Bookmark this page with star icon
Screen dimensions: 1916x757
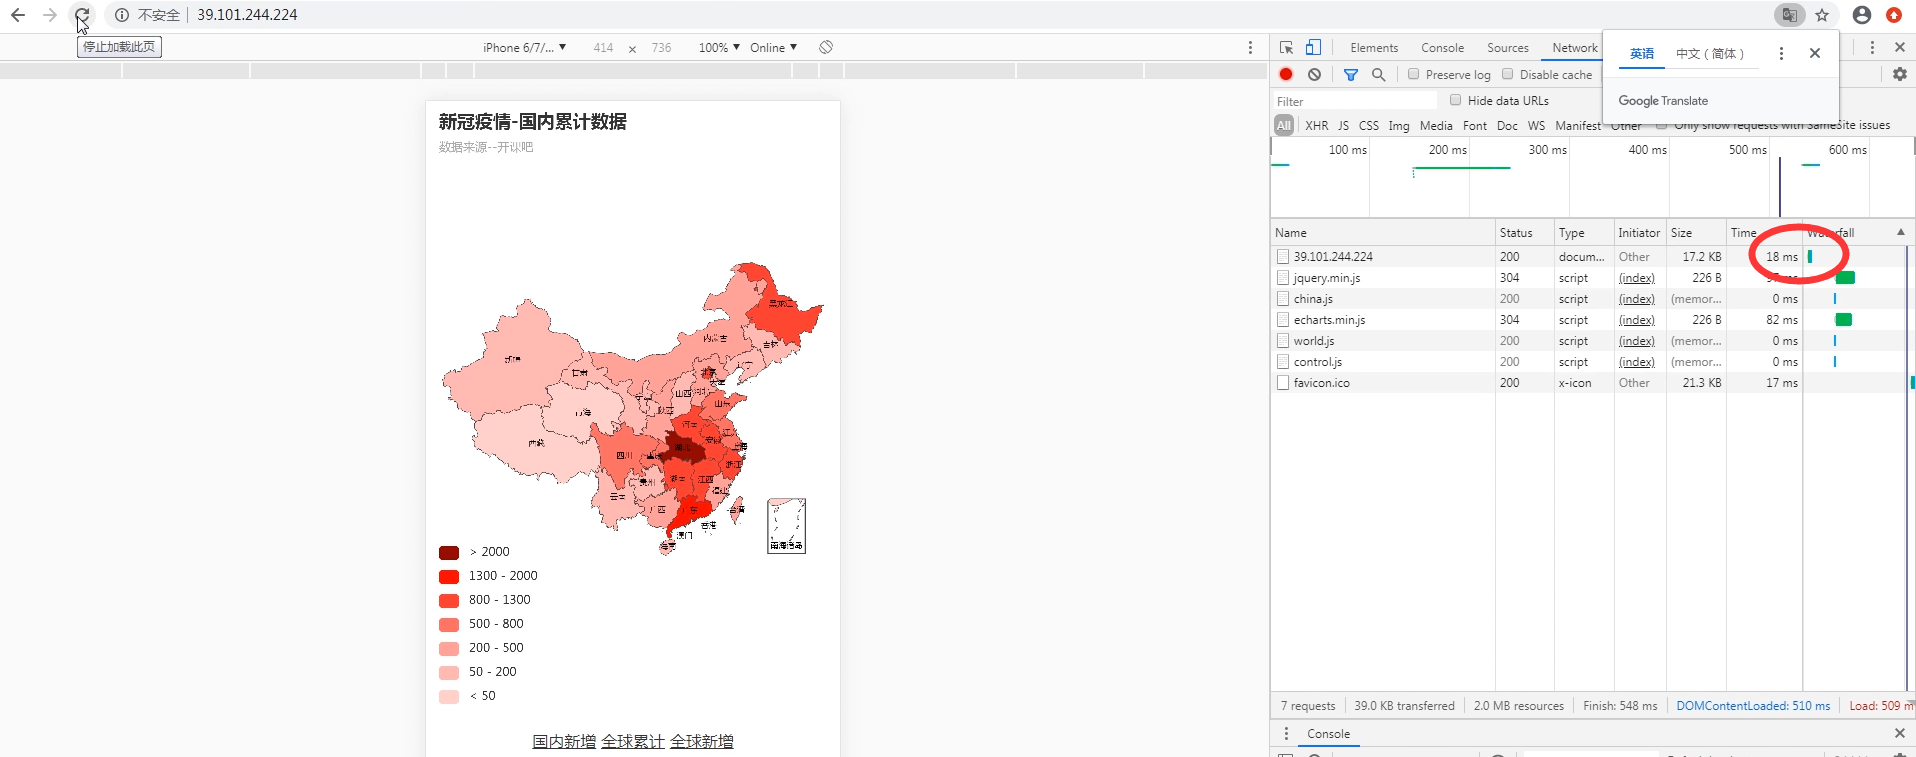click(x=1822, y=15)
